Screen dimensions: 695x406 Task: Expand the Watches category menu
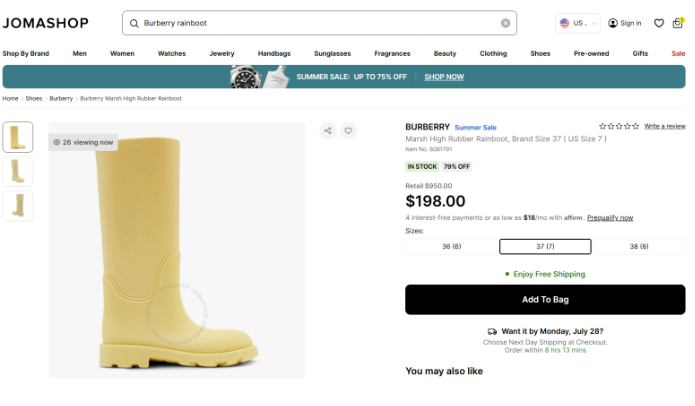pyautogui.click(x=172, y=53)
